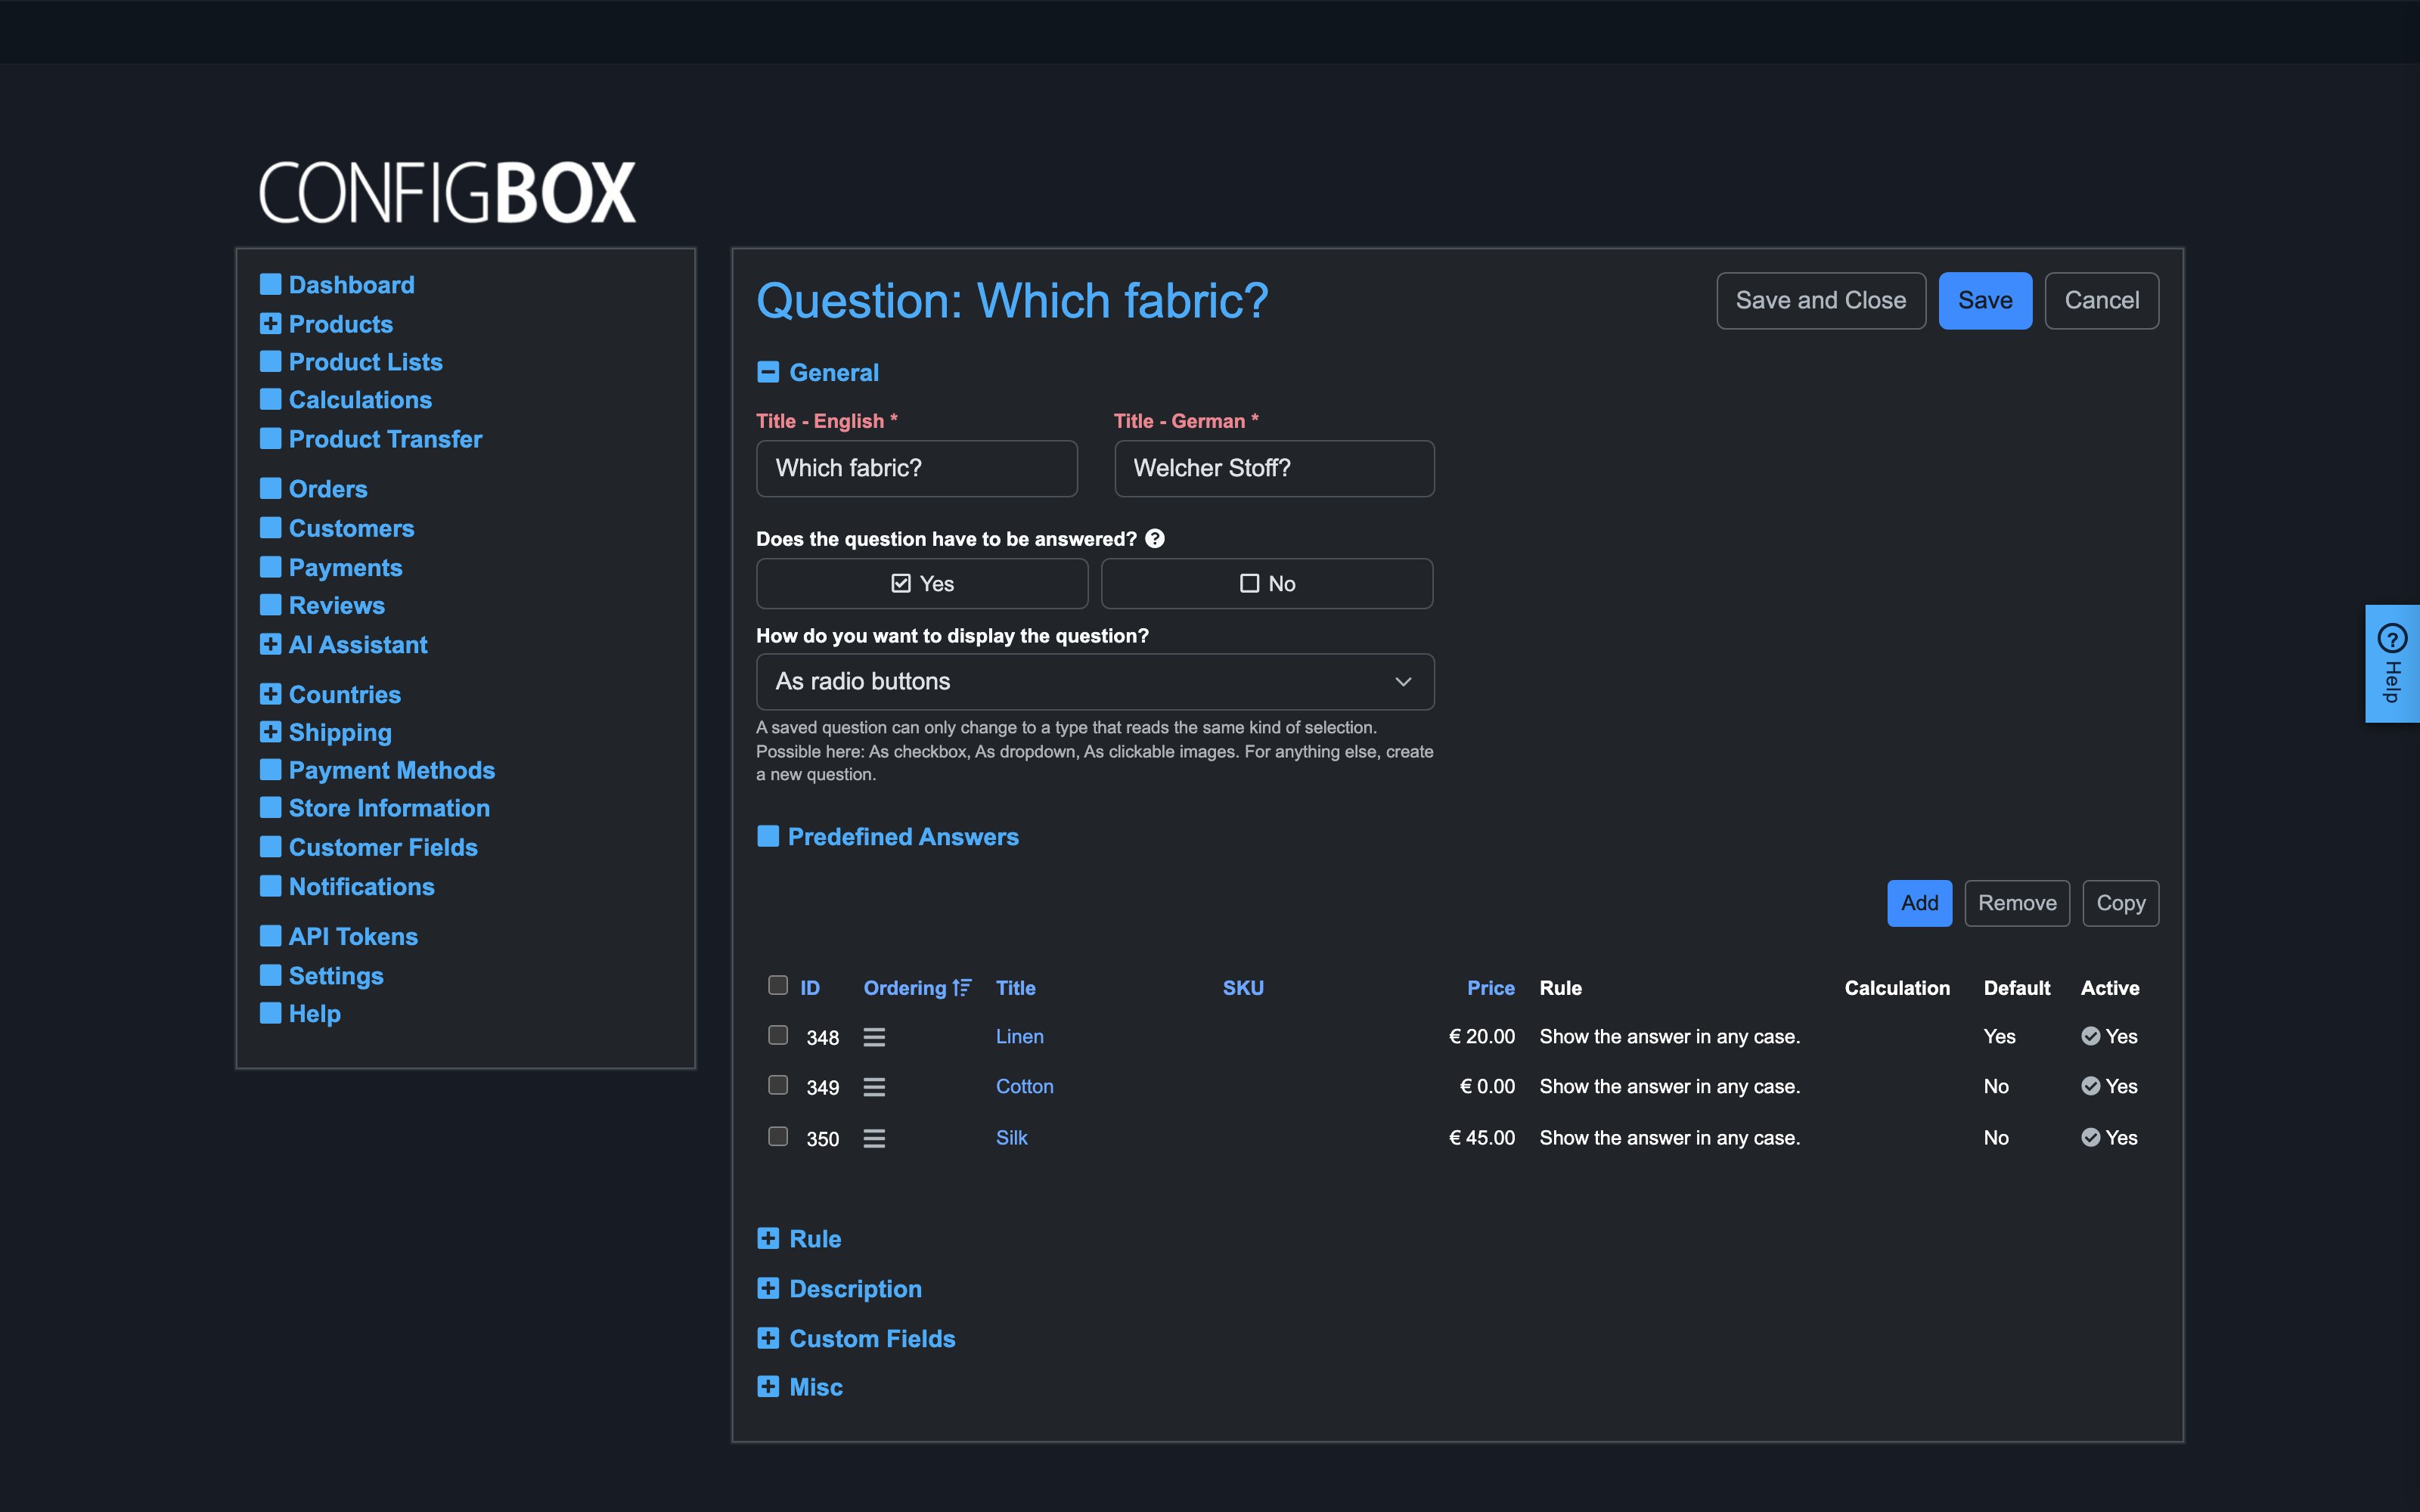The height and width of the screenshot is (1512, 2420).
Task: Click the active checkmark icon in Linen row
Action: tap(2090, 1036)
